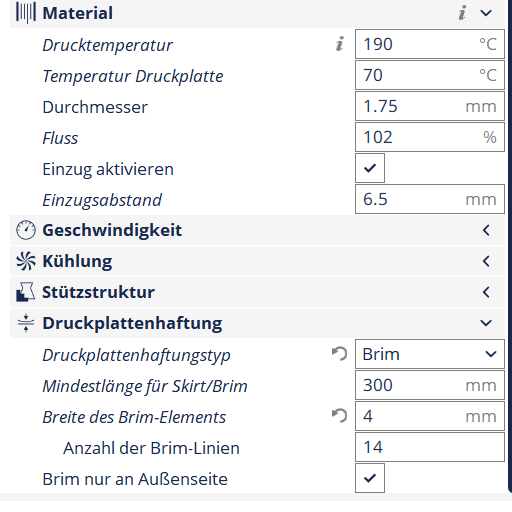Click the Mindestlänge für Skirt/Brim label
The image size is (512, 512).
(145, 387)
